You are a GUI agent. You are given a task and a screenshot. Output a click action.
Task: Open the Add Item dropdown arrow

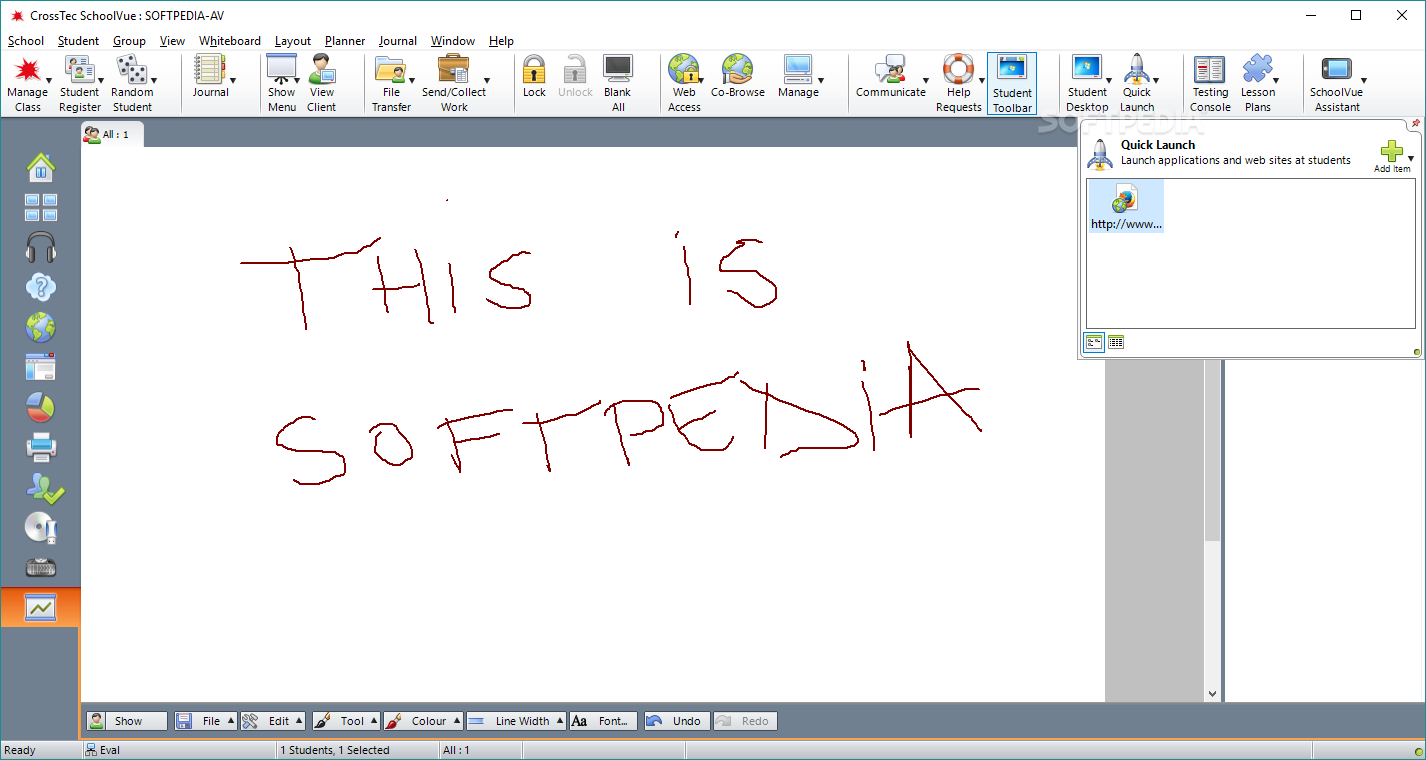pos(1411,158)
